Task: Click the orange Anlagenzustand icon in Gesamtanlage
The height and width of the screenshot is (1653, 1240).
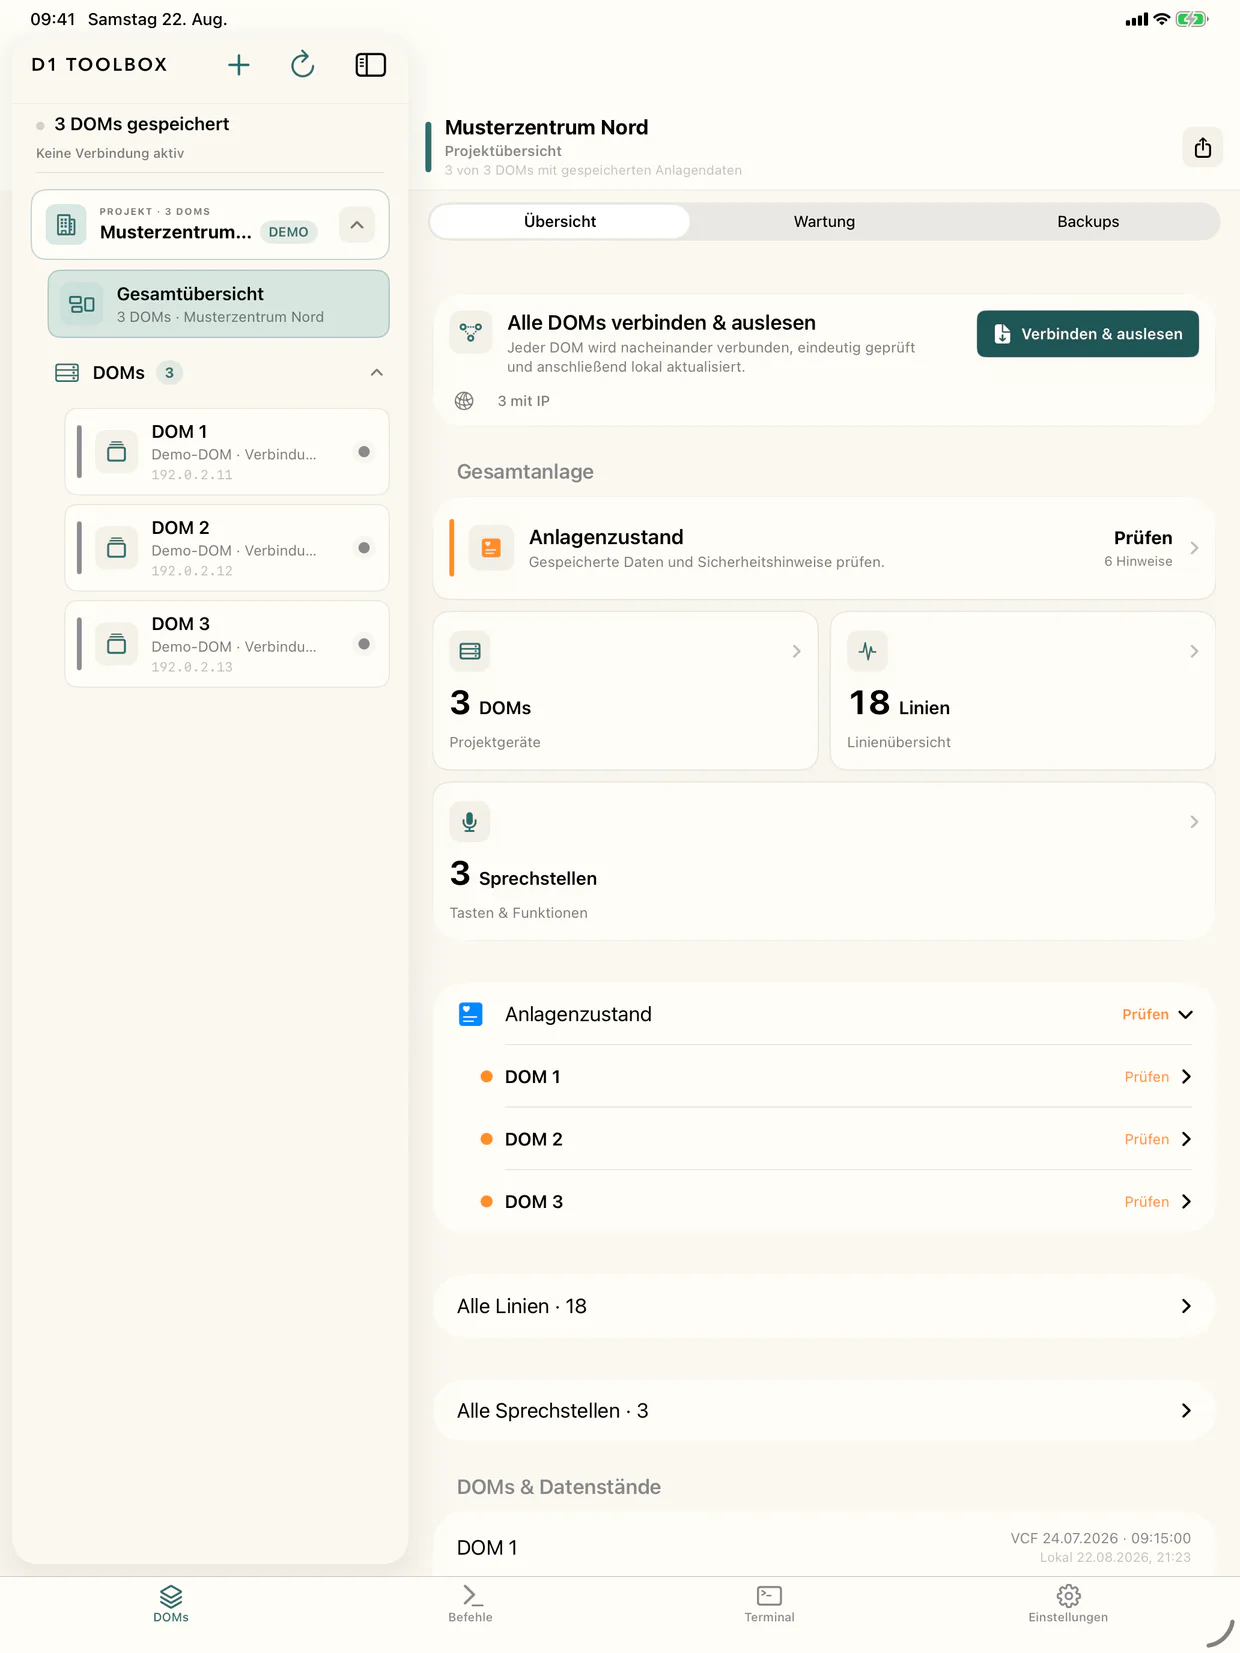Action: coord(491,548)
